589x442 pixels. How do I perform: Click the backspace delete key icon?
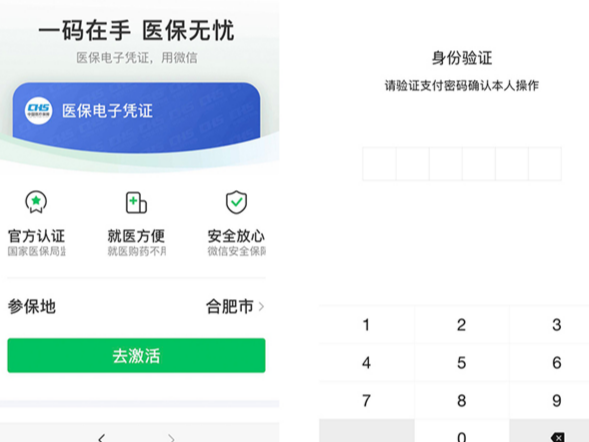point(557,437)
